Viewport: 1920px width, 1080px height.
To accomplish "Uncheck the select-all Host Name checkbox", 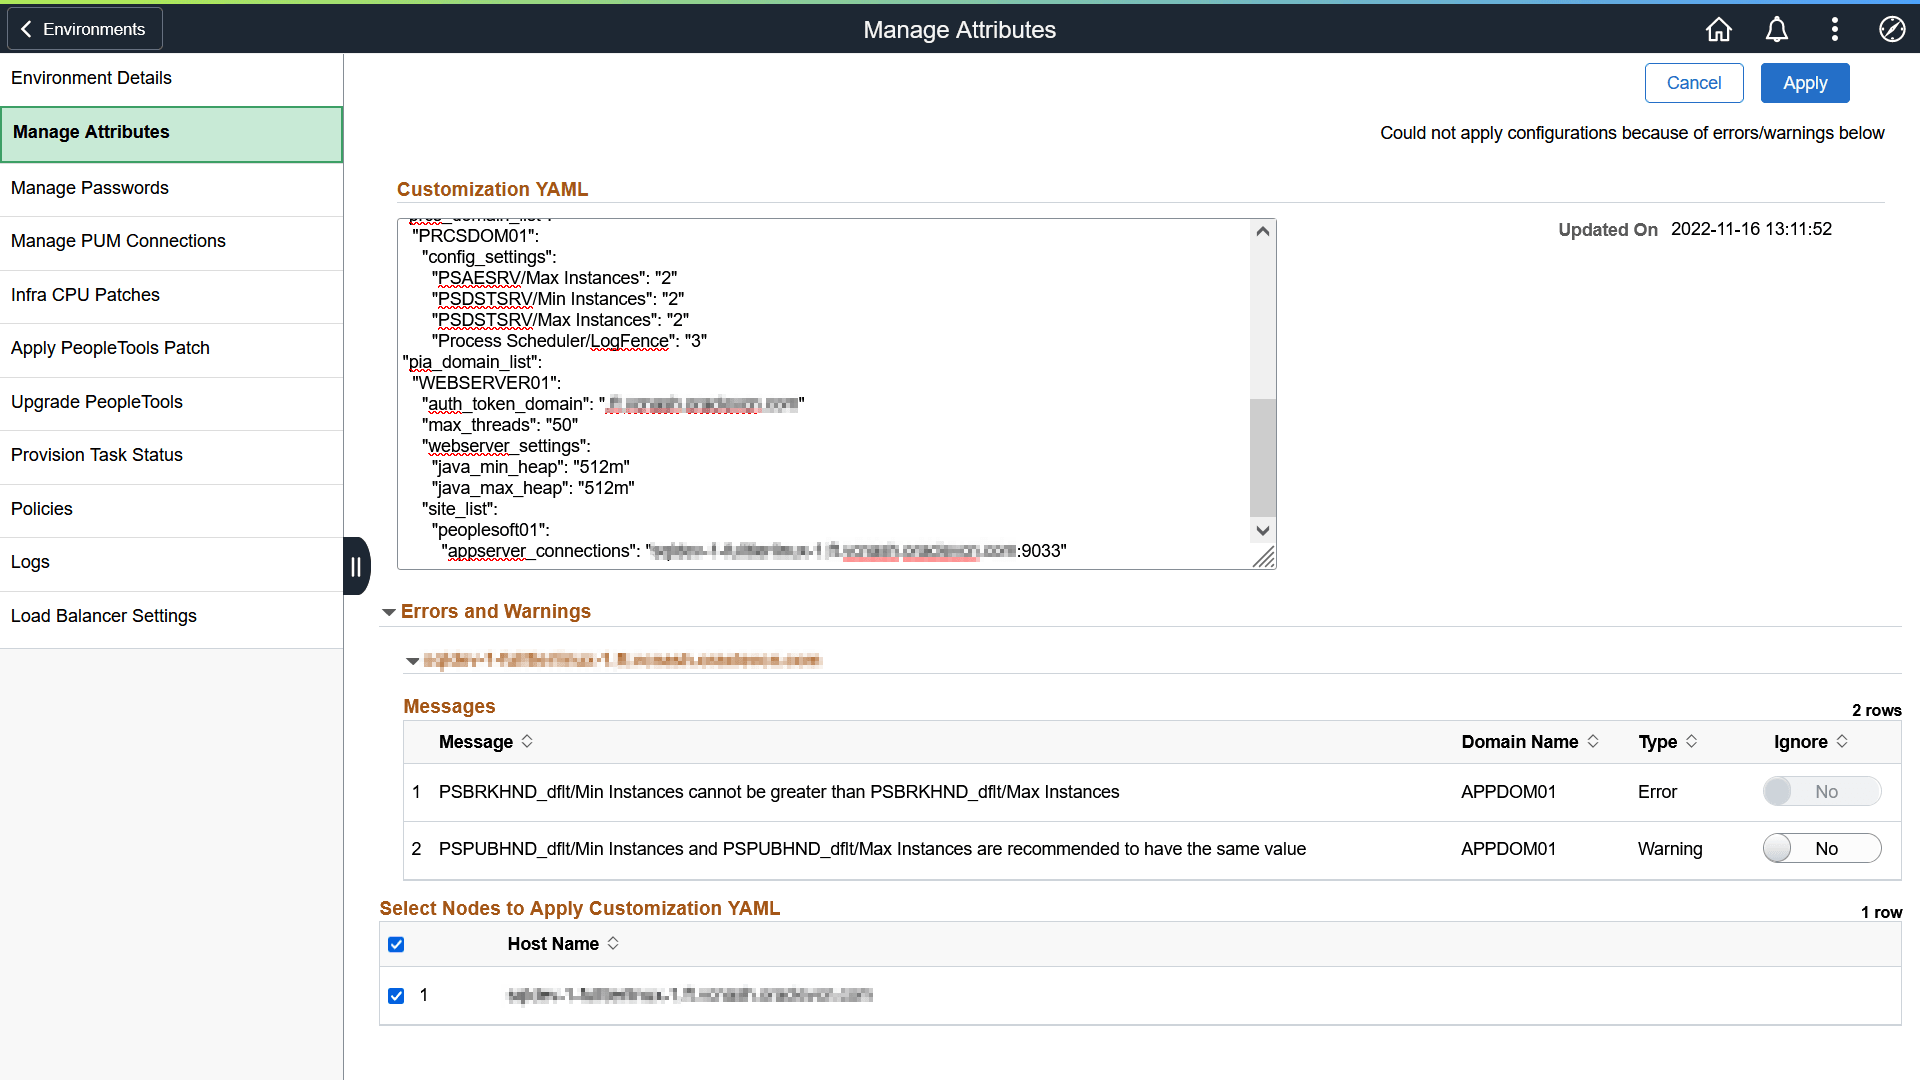I will click(x=396, y=944).
